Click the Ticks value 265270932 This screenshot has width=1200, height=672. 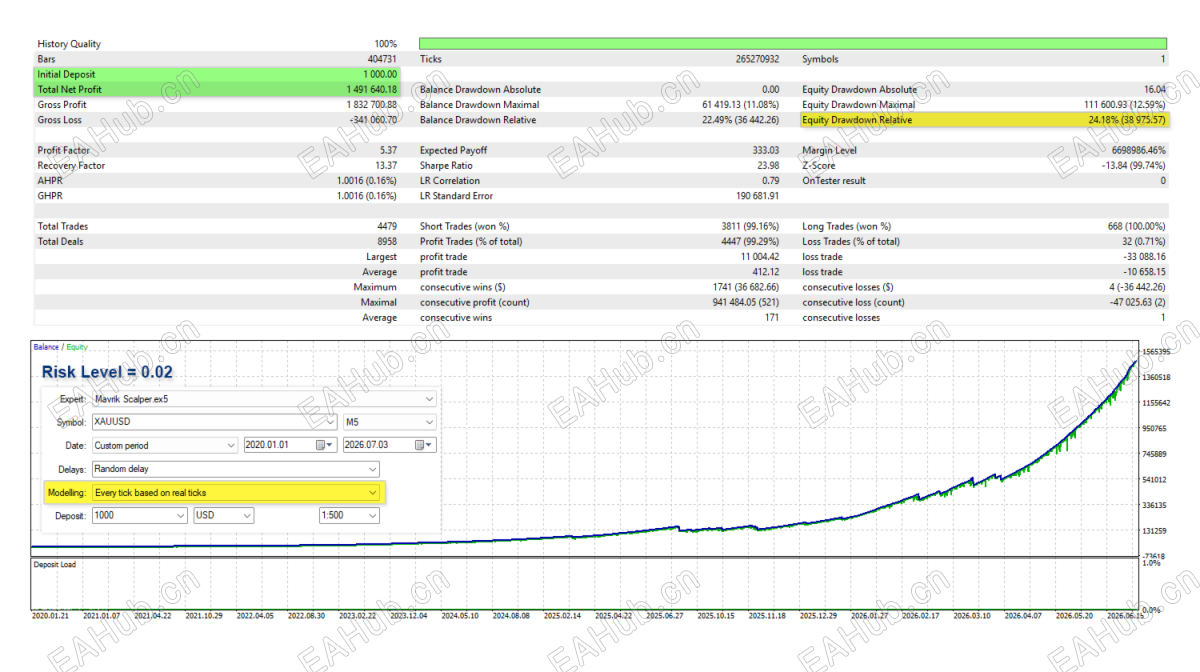[757, 59]
